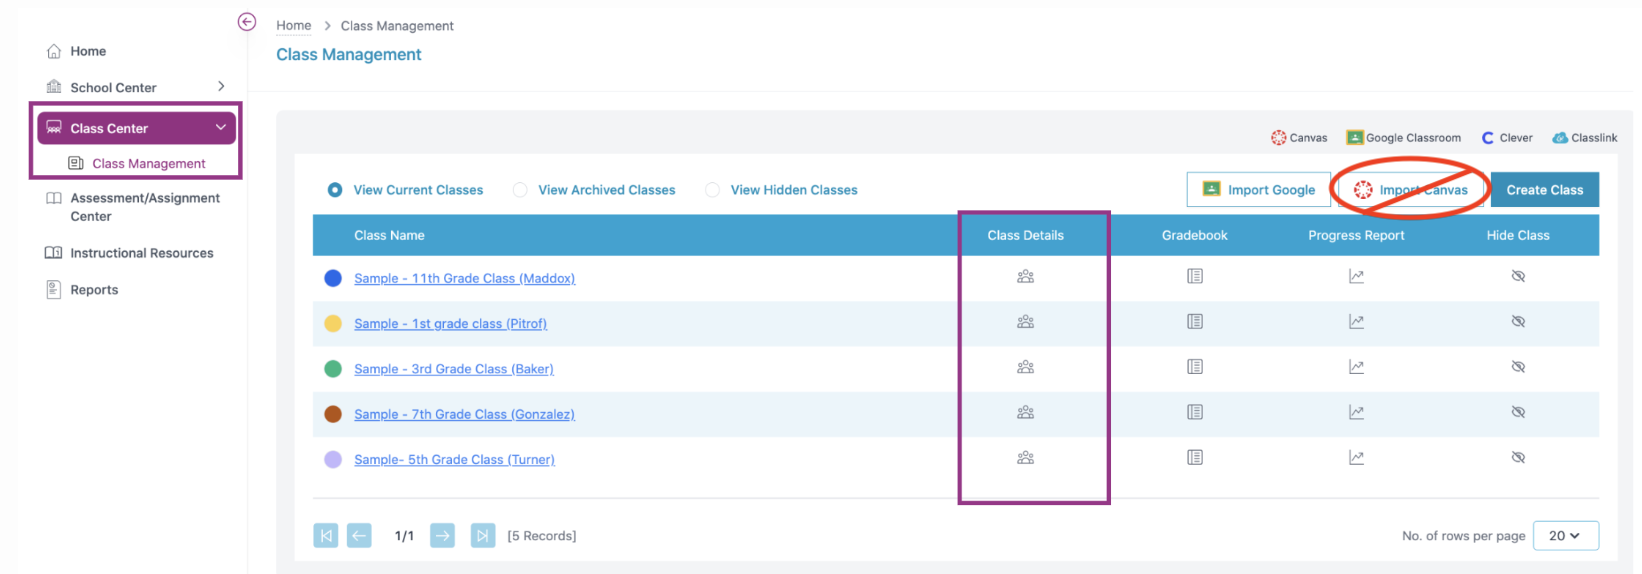View progress report for 3rd Grade Class
This screenshot has width=1642, height=574.
[x=1356, y=367]
